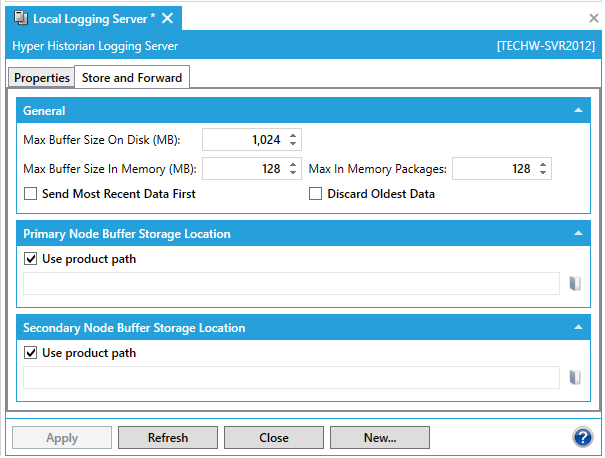Uncheck Use product path for Secondary Node
The image size is (605, 458).
tap(31, 353)
